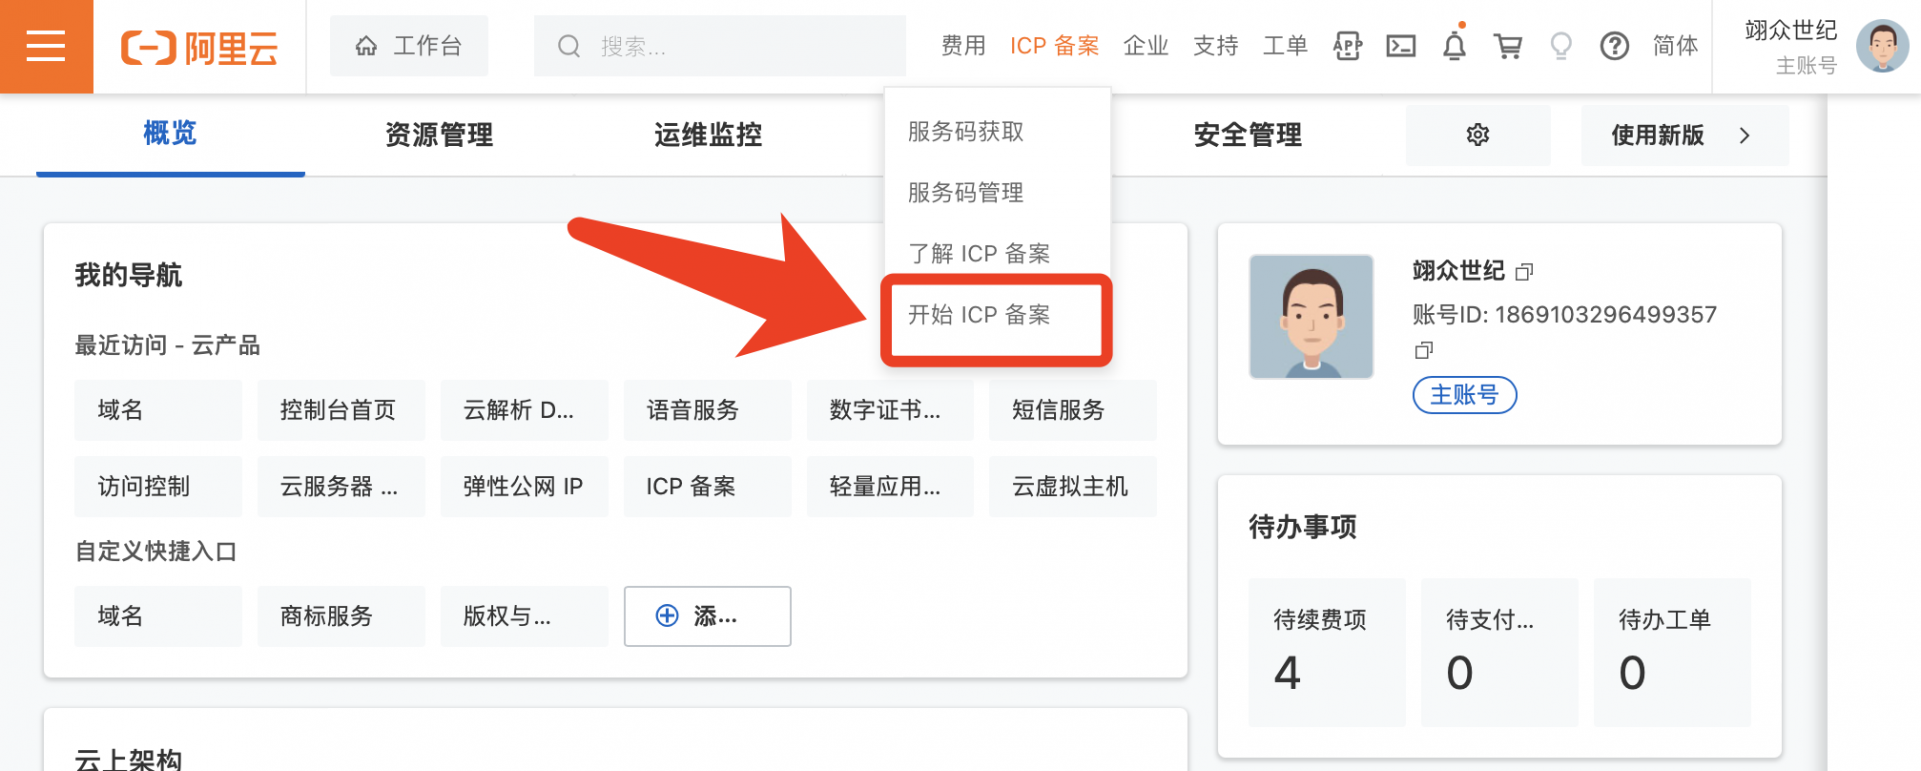Open 待续费项 count card
Screen dimensions: 1921x771
click(x=1327, y=652)
